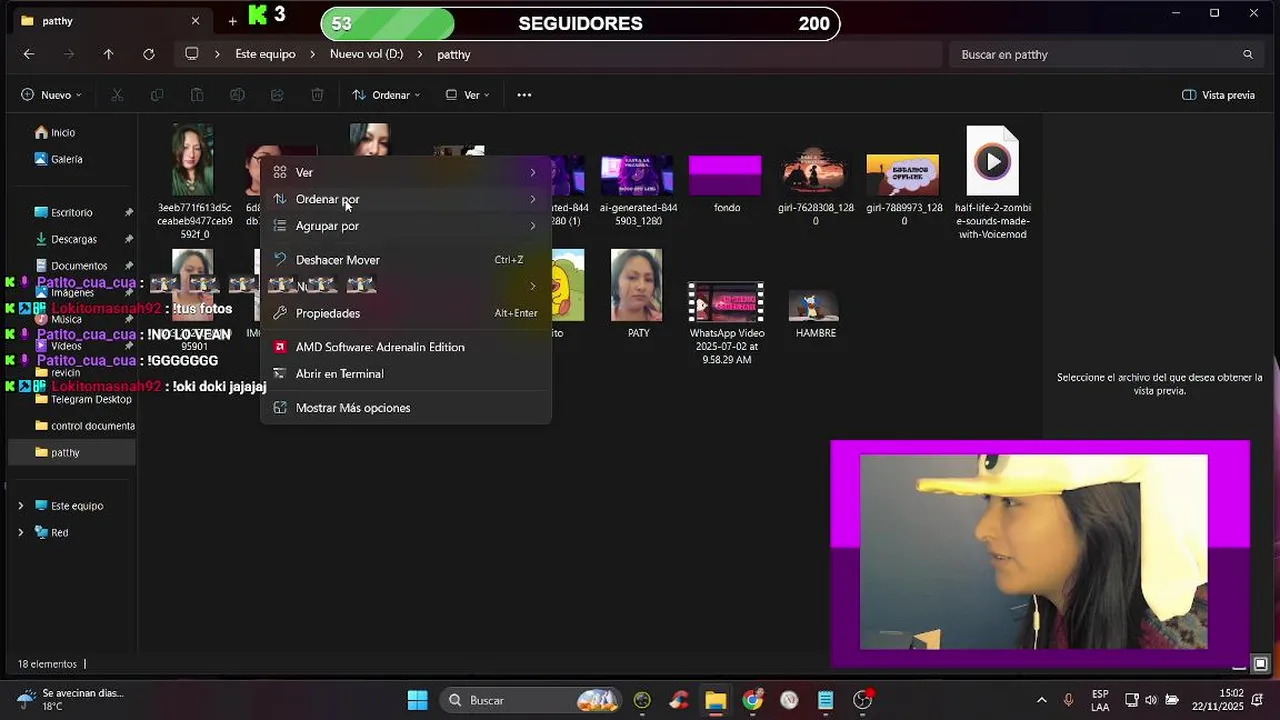Go back with the back arrow
Viewport: 1280px width, 720px height.
(x=28, y=54)
